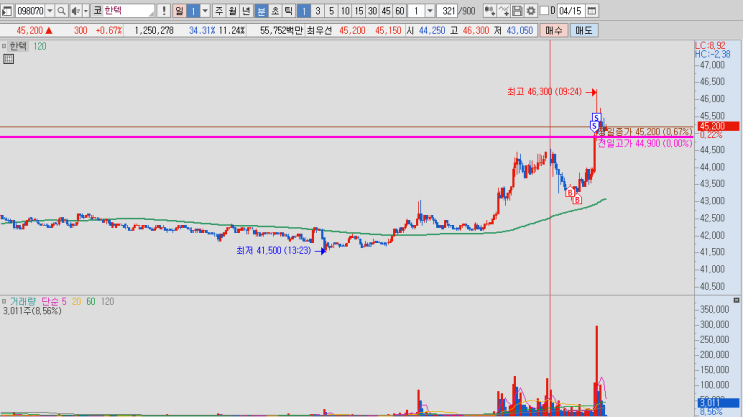This screenshot has width=743, height=417.
Task: Click the 최우선 best quote label
Action: click(319, 30)
